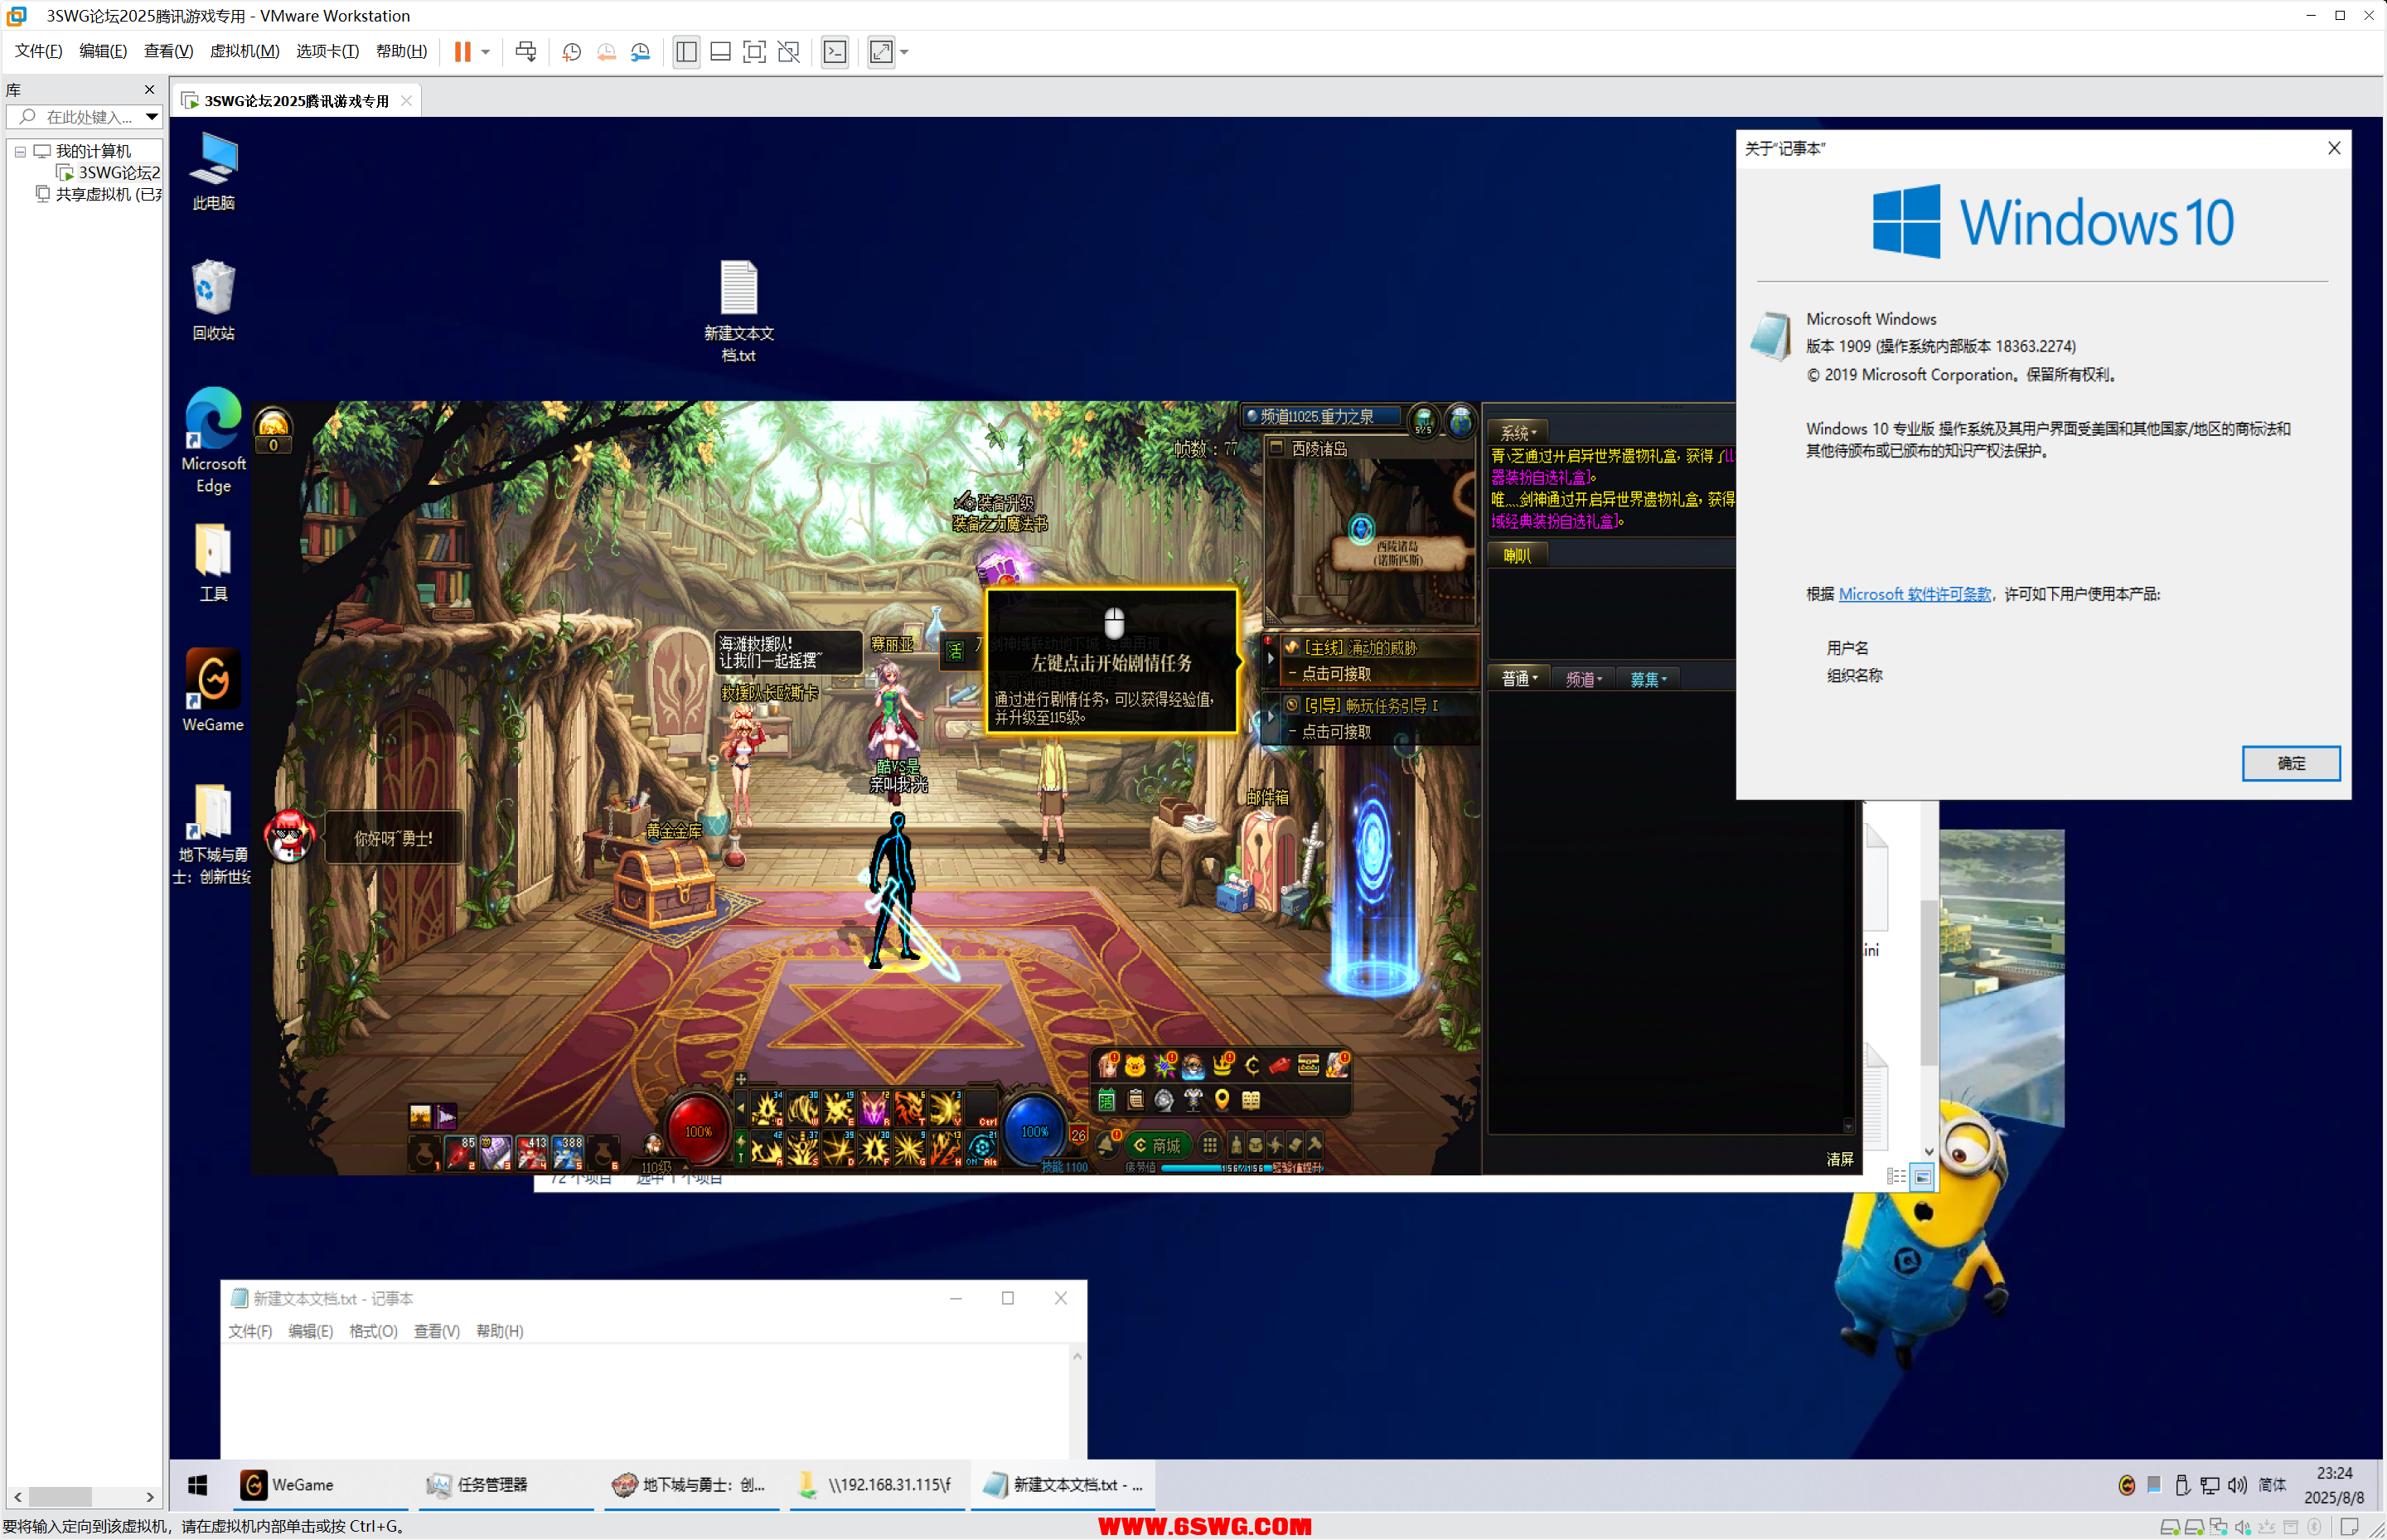Click the yellow map pin icon
2387x1540 pixels.
(1222, 1101)
